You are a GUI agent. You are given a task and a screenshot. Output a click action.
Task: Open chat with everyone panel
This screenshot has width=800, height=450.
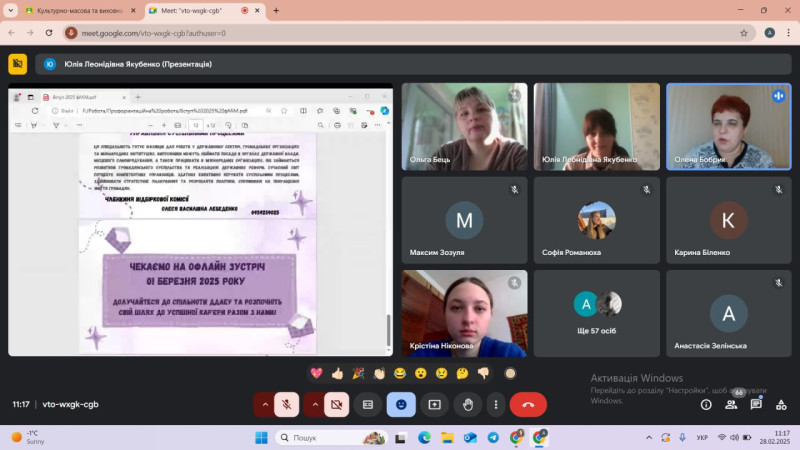756,404
